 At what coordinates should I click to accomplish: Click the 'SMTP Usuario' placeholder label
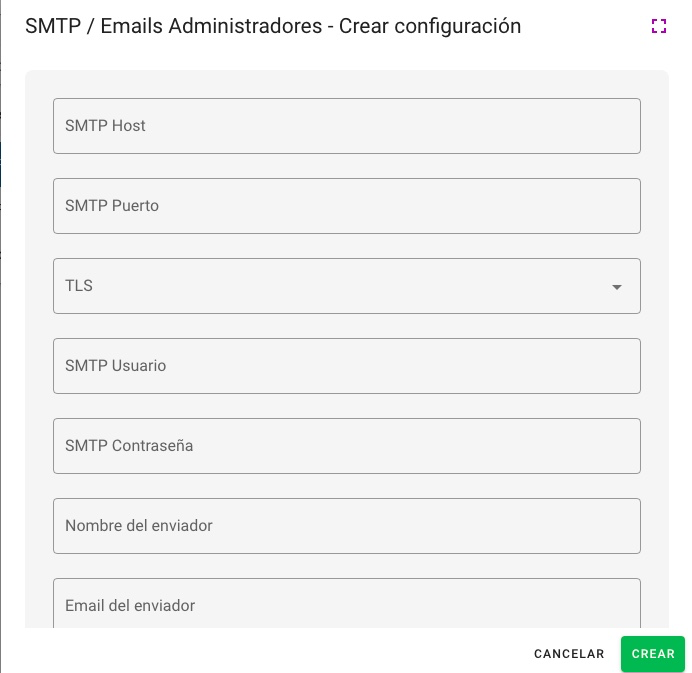coord(116,366)
